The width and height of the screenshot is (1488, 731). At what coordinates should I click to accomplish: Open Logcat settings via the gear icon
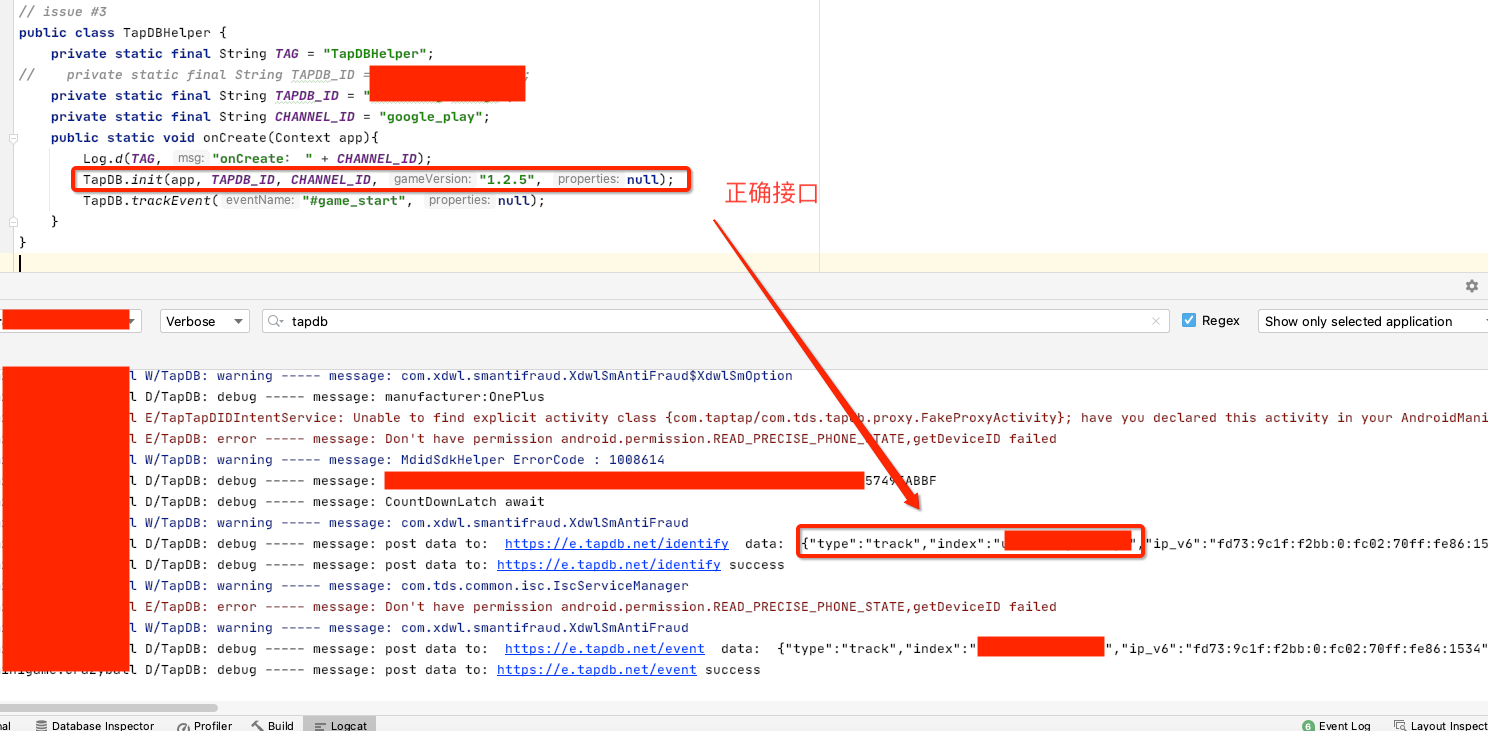tap(1472, 286)
